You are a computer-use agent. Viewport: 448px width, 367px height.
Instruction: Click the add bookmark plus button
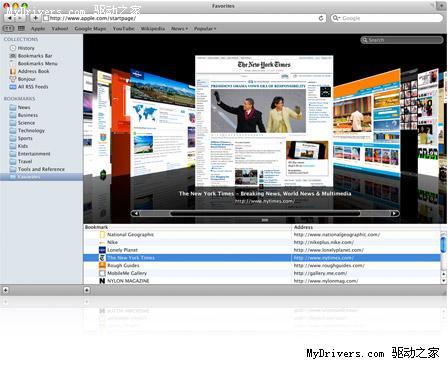(x=35, y=18)
